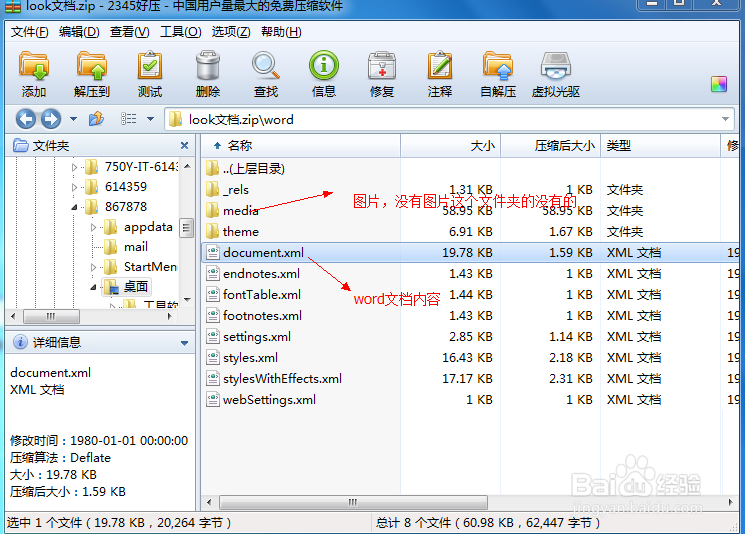The height and width of the screenshot is (534, 745).
Task: Click the 虚拟光驱 (Virtual drive) toolbar icon
Action: click(556, 67)
